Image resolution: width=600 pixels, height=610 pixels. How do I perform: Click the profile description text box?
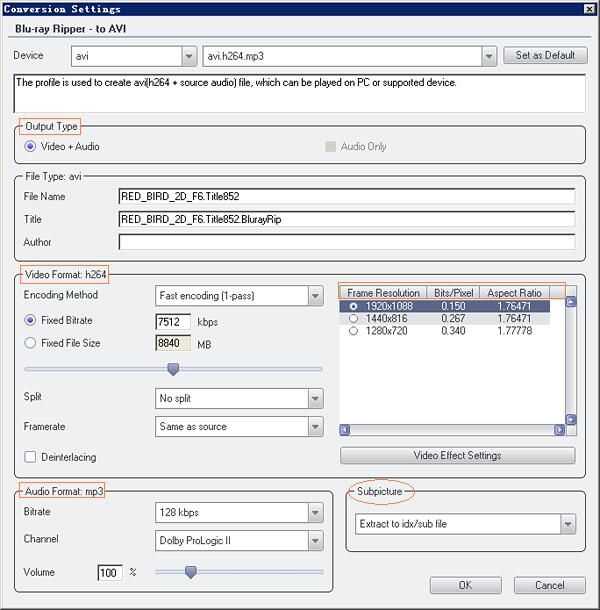(x=300, y=93)
